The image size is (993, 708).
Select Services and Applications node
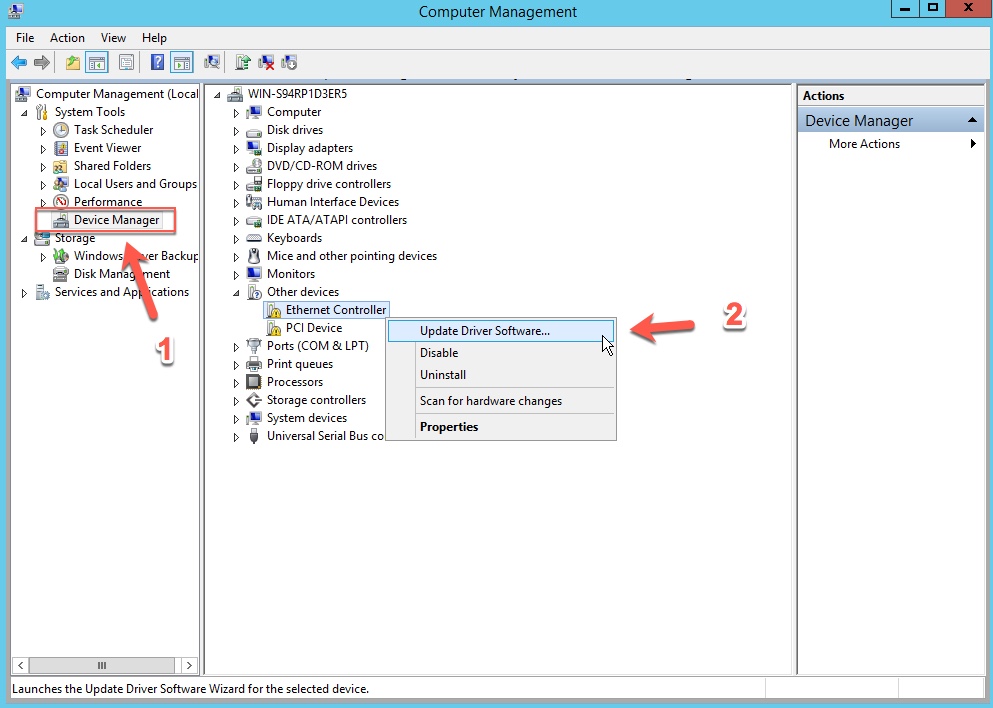(x=122, y=292)
